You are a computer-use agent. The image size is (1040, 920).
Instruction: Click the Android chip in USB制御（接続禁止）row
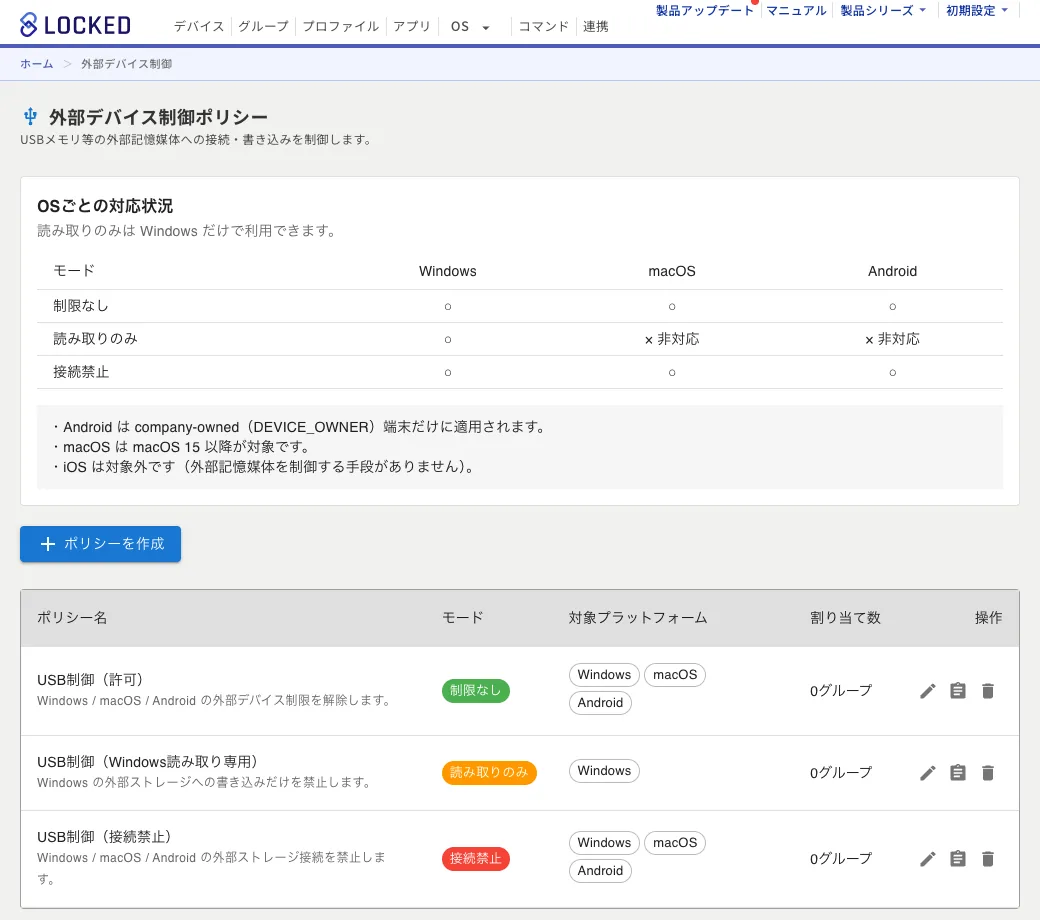(600, 871)
